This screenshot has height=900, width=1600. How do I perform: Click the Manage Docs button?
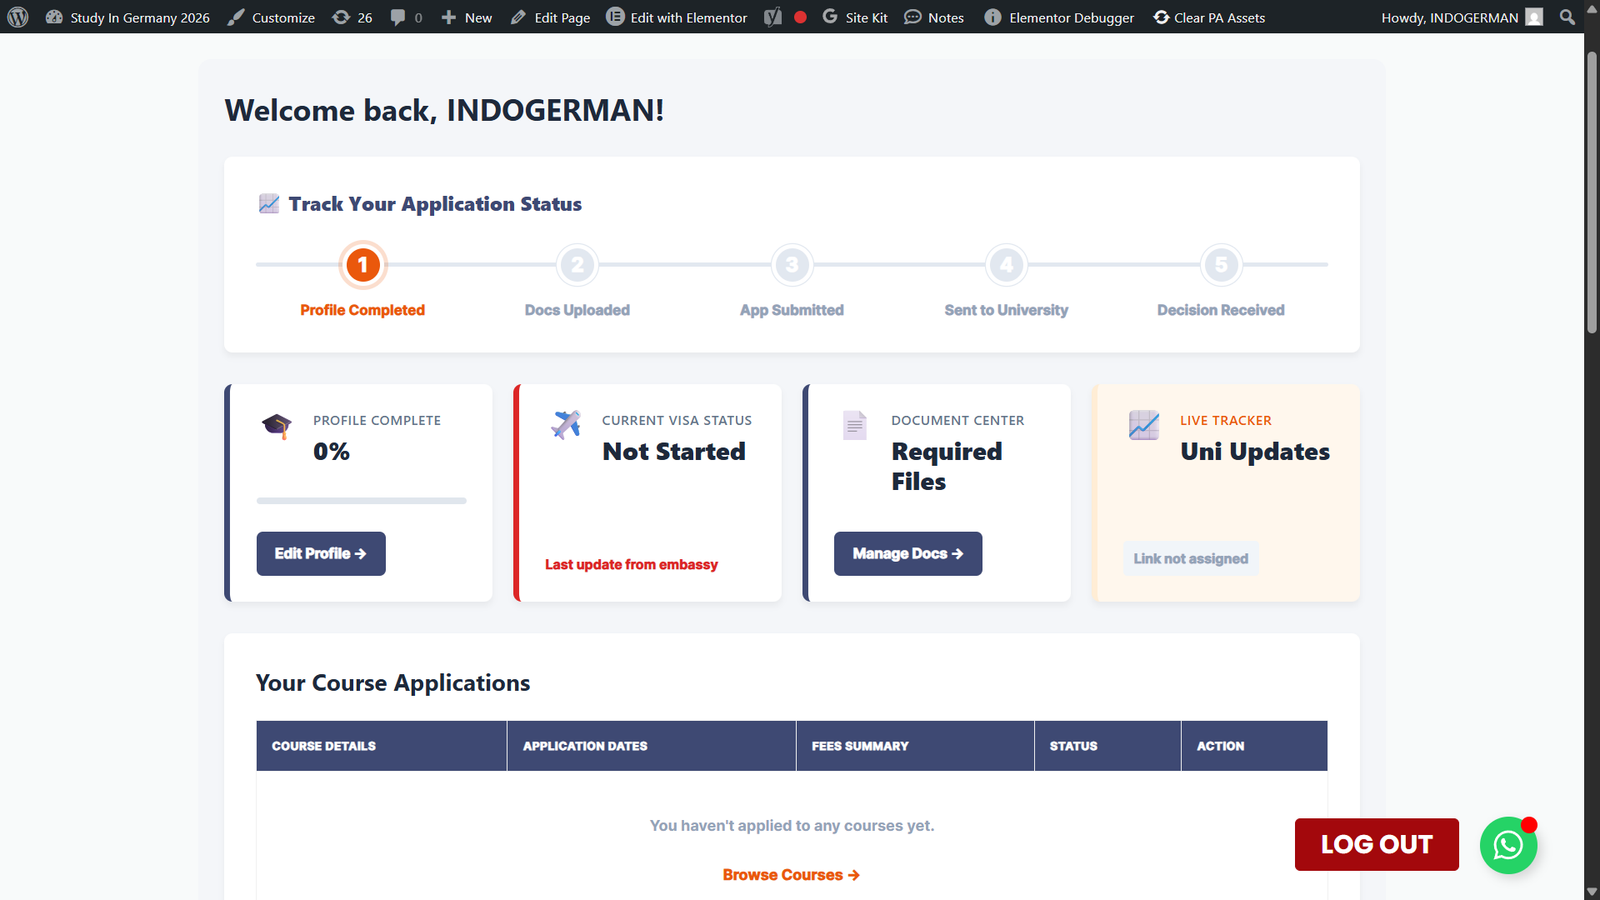[x=907, y=553]
